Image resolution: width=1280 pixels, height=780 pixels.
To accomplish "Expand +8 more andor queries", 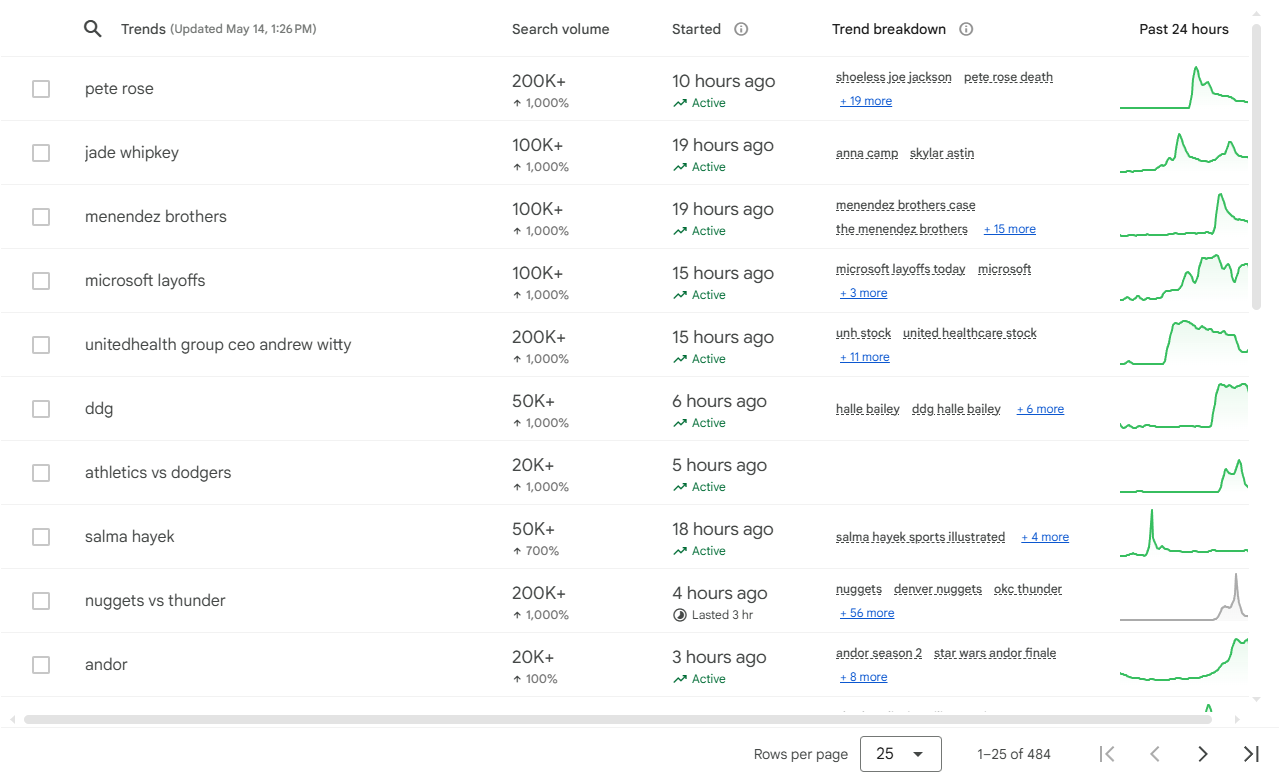I will [x=864, y=677].
